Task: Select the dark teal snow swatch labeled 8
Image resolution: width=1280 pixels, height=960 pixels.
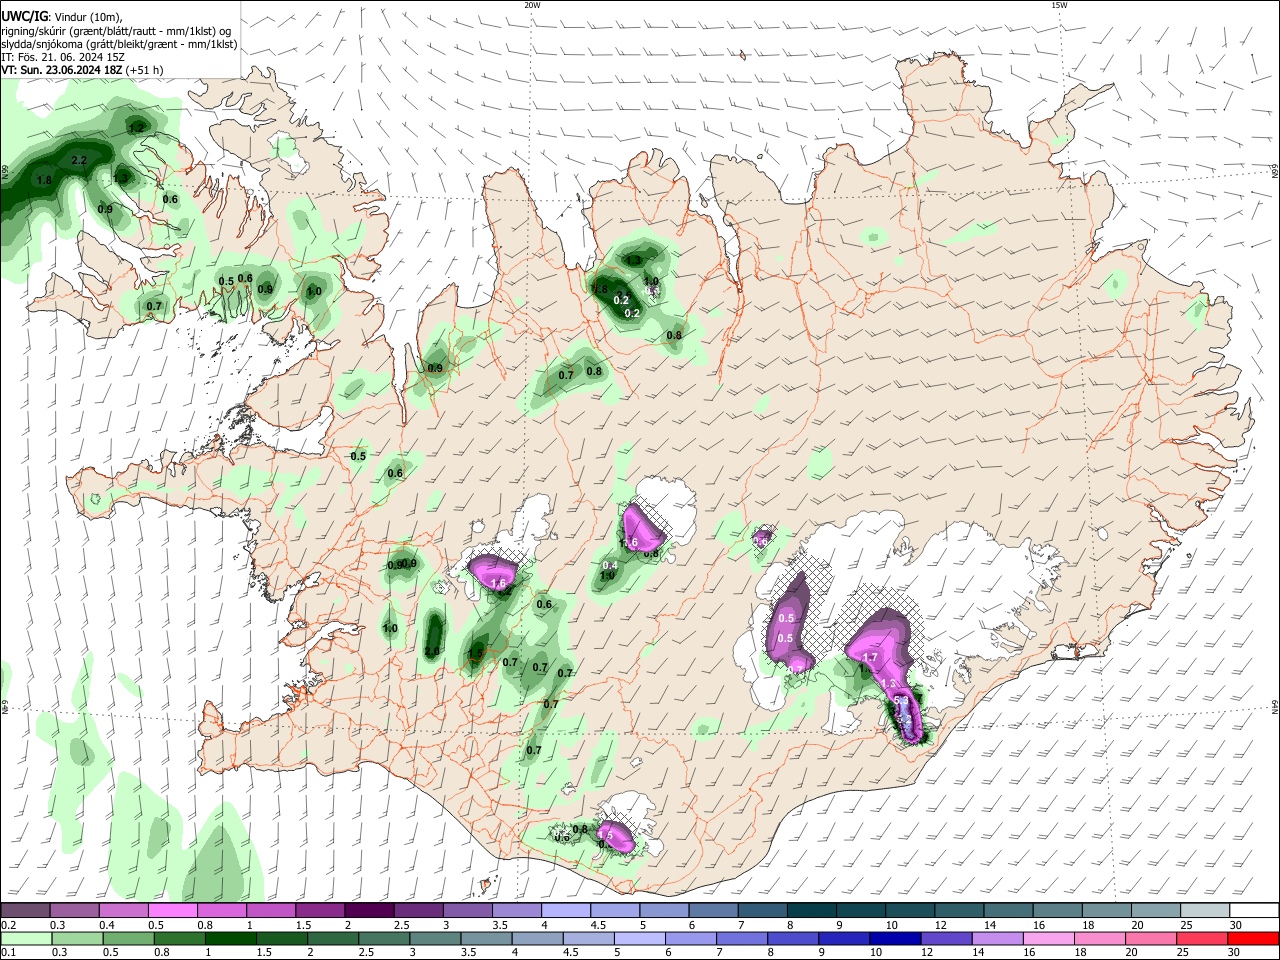Action: 810,911
